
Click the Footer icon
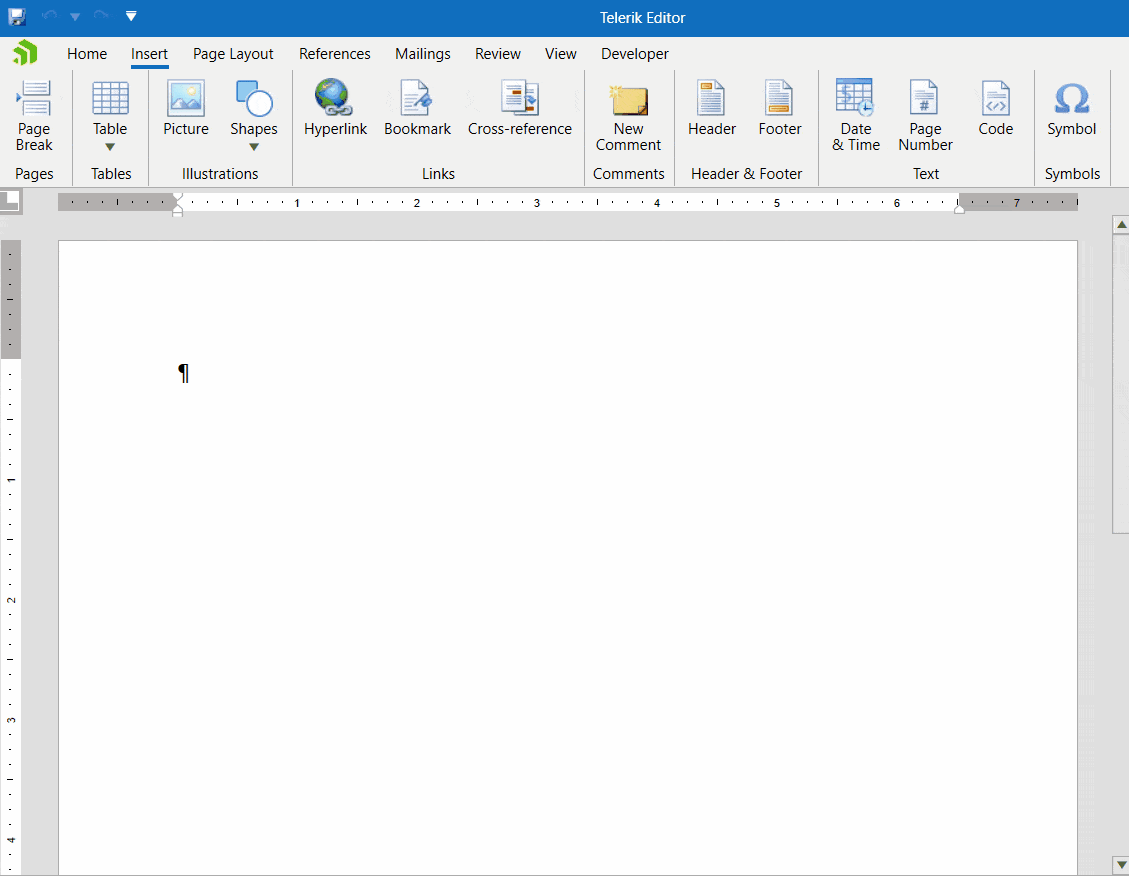tap(779, 98)
